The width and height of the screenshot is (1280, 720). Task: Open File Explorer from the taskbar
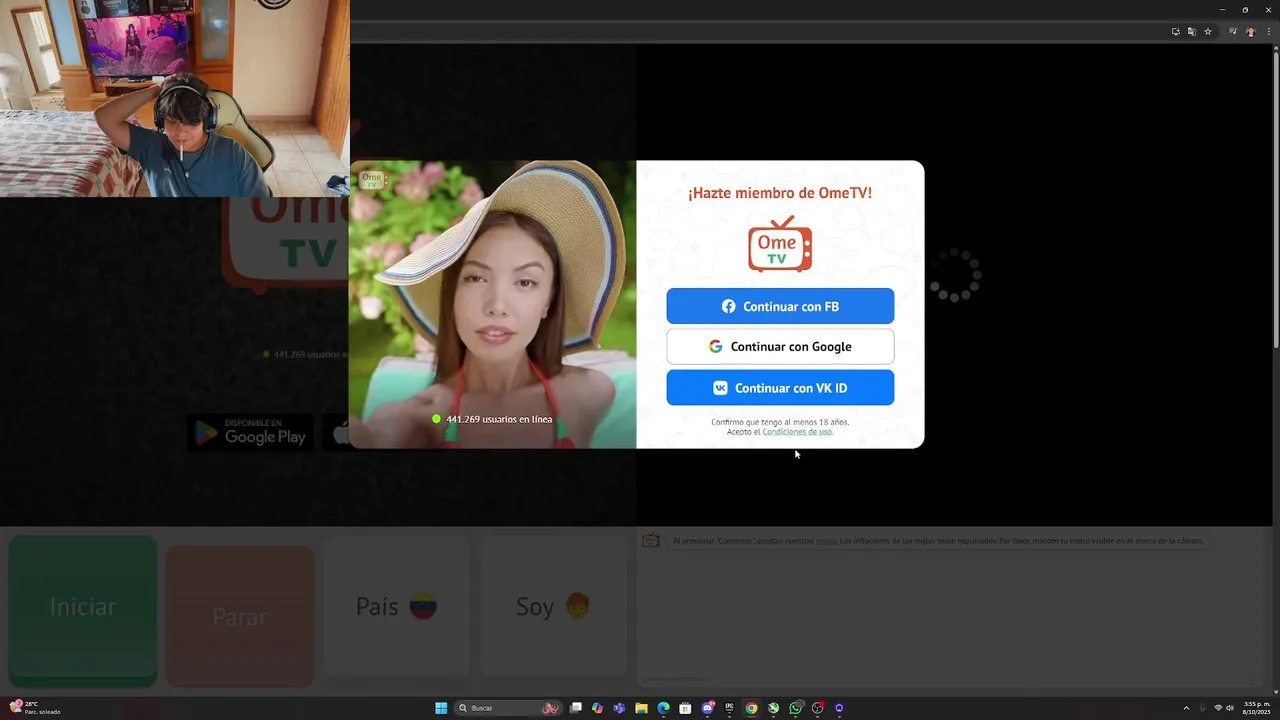(x=641, y=708)
